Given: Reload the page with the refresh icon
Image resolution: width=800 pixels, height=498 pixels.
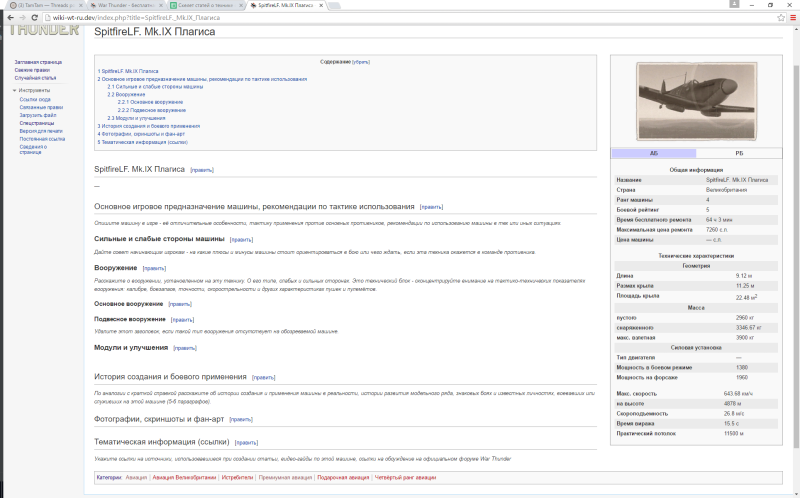Looking at the screenshot, I should tap(35, 17).
